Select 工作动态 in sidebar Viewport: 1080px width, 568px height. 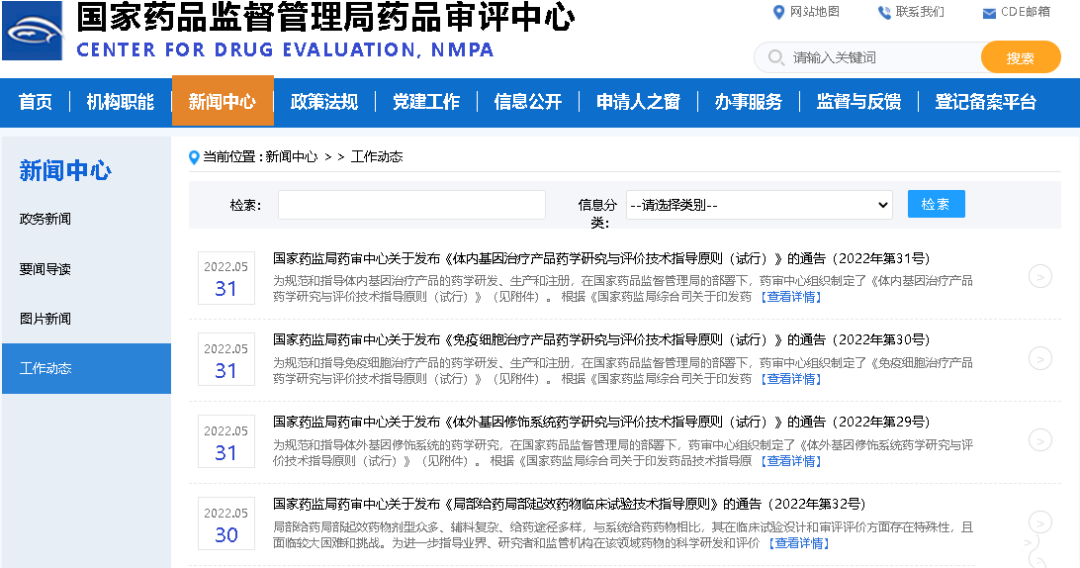click(86, 368)
